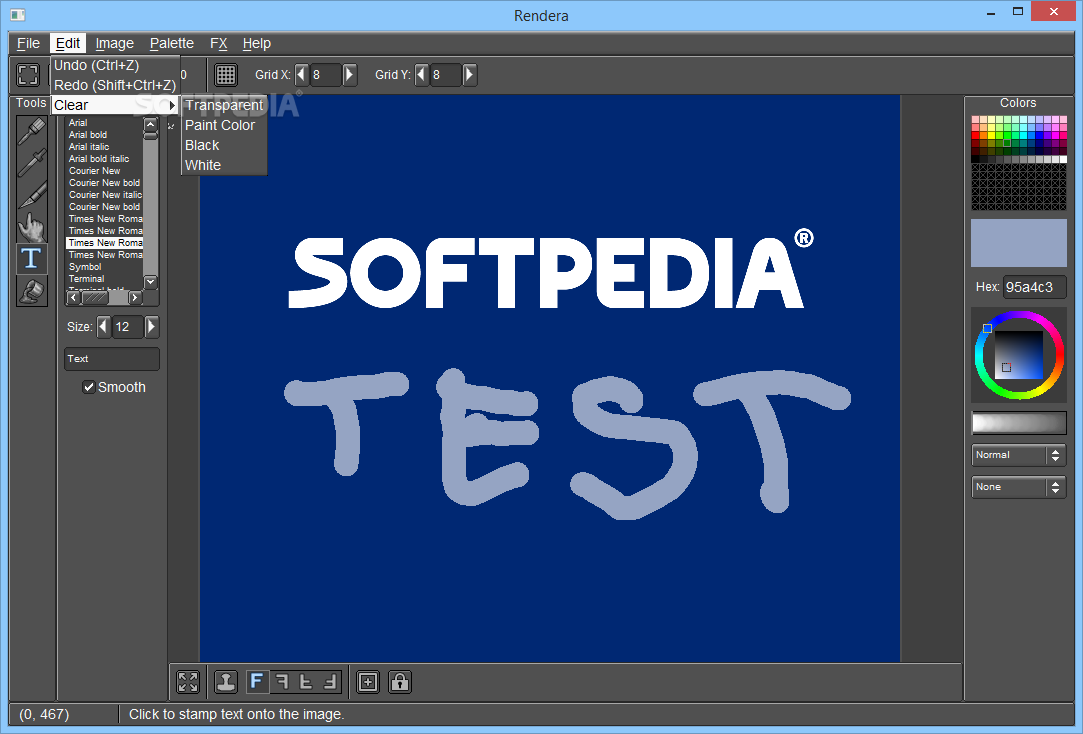Click right arrow of font list horizontal scrollbar
The image size is (1083, 734).
click(x=135, y=298)
